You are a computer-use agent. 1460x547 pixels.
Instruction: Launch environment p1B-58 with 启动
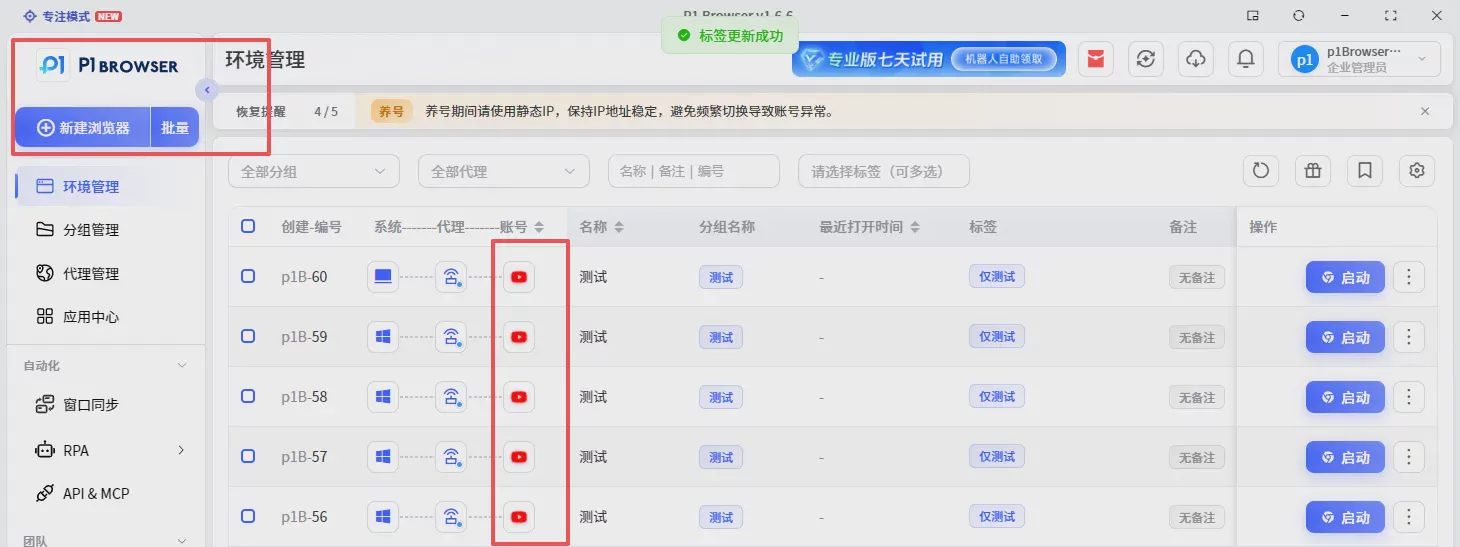point(1345,397)
